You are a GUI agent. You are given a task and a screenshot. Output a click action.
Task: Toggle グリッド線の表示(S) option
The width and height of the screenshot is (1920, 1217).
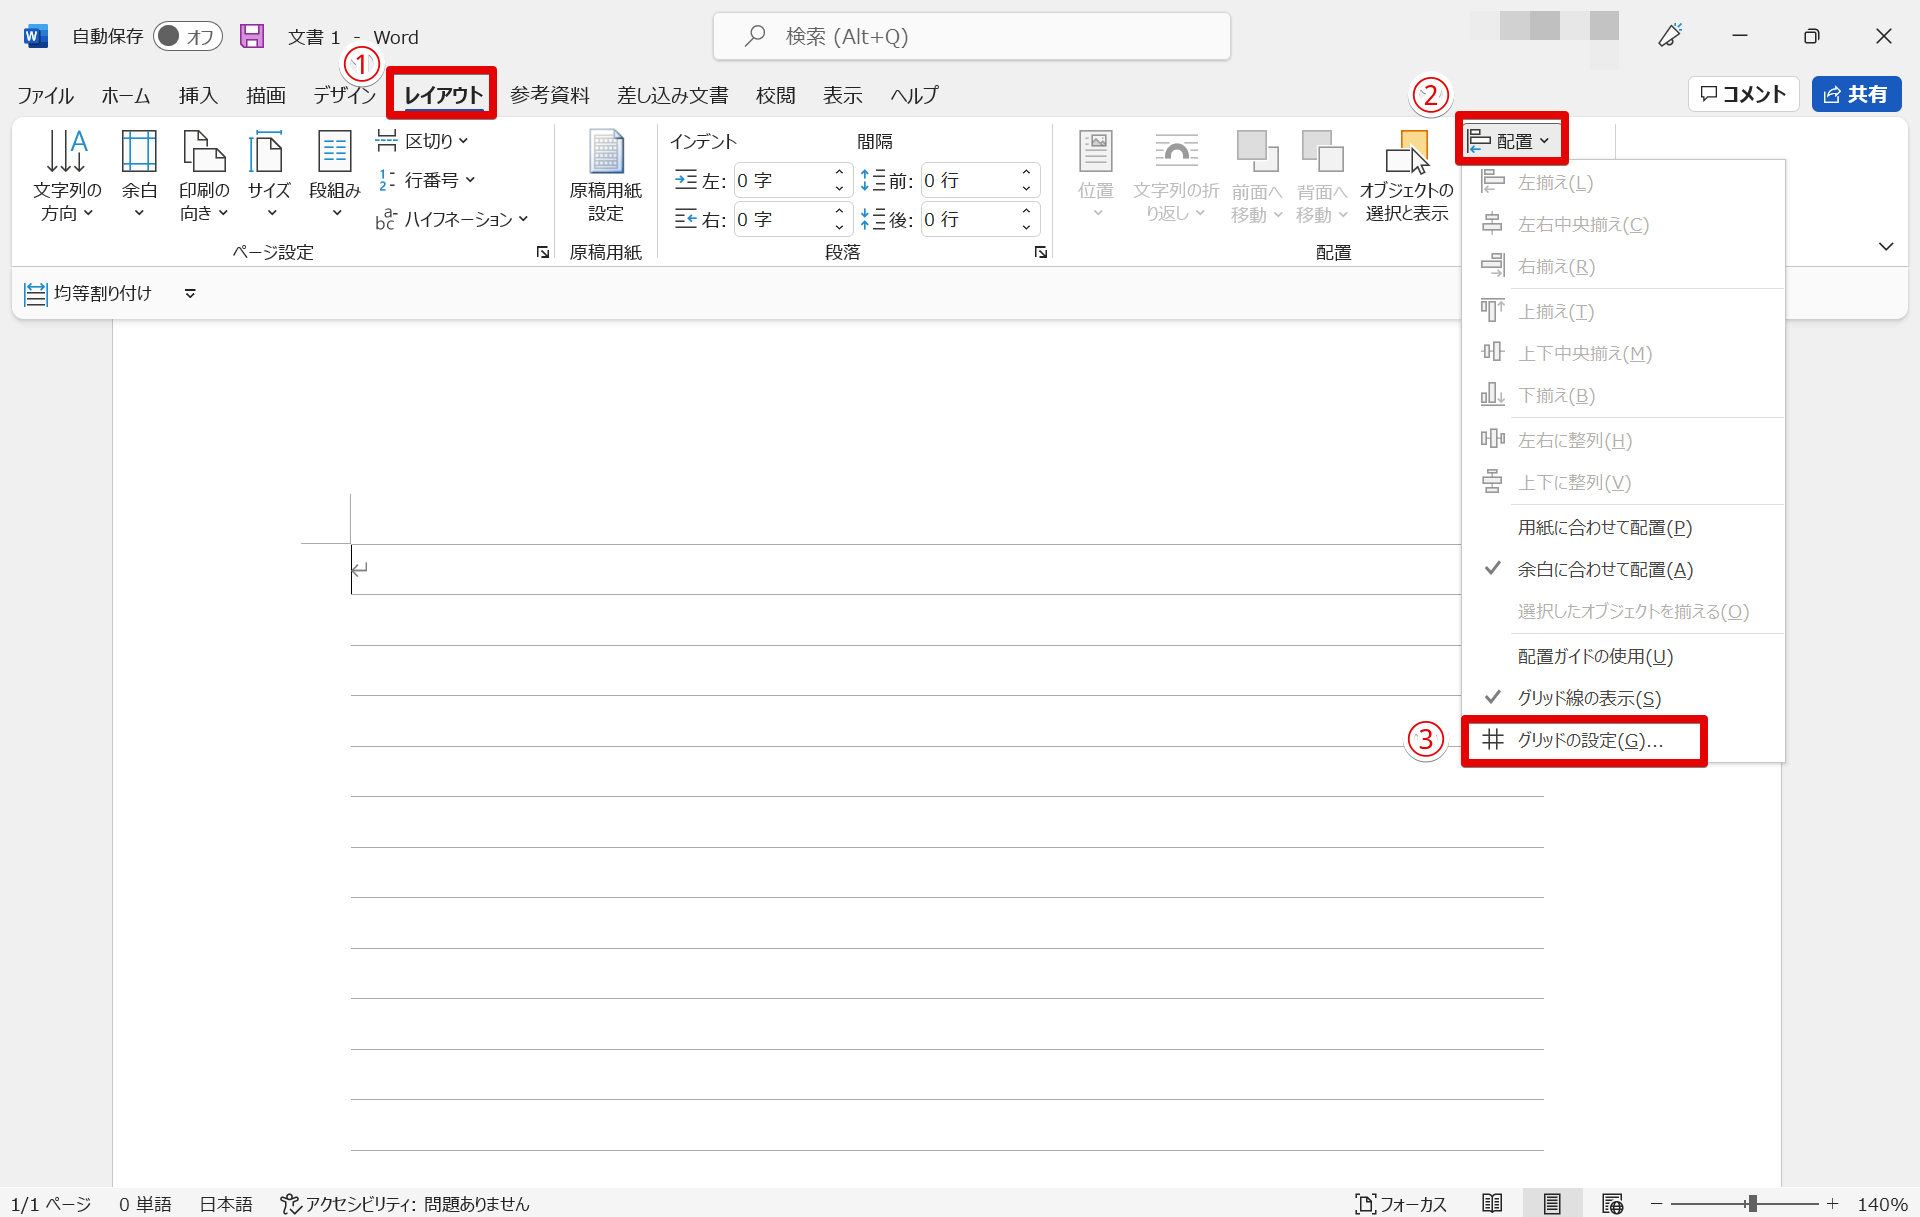(x=1623, y=698)
